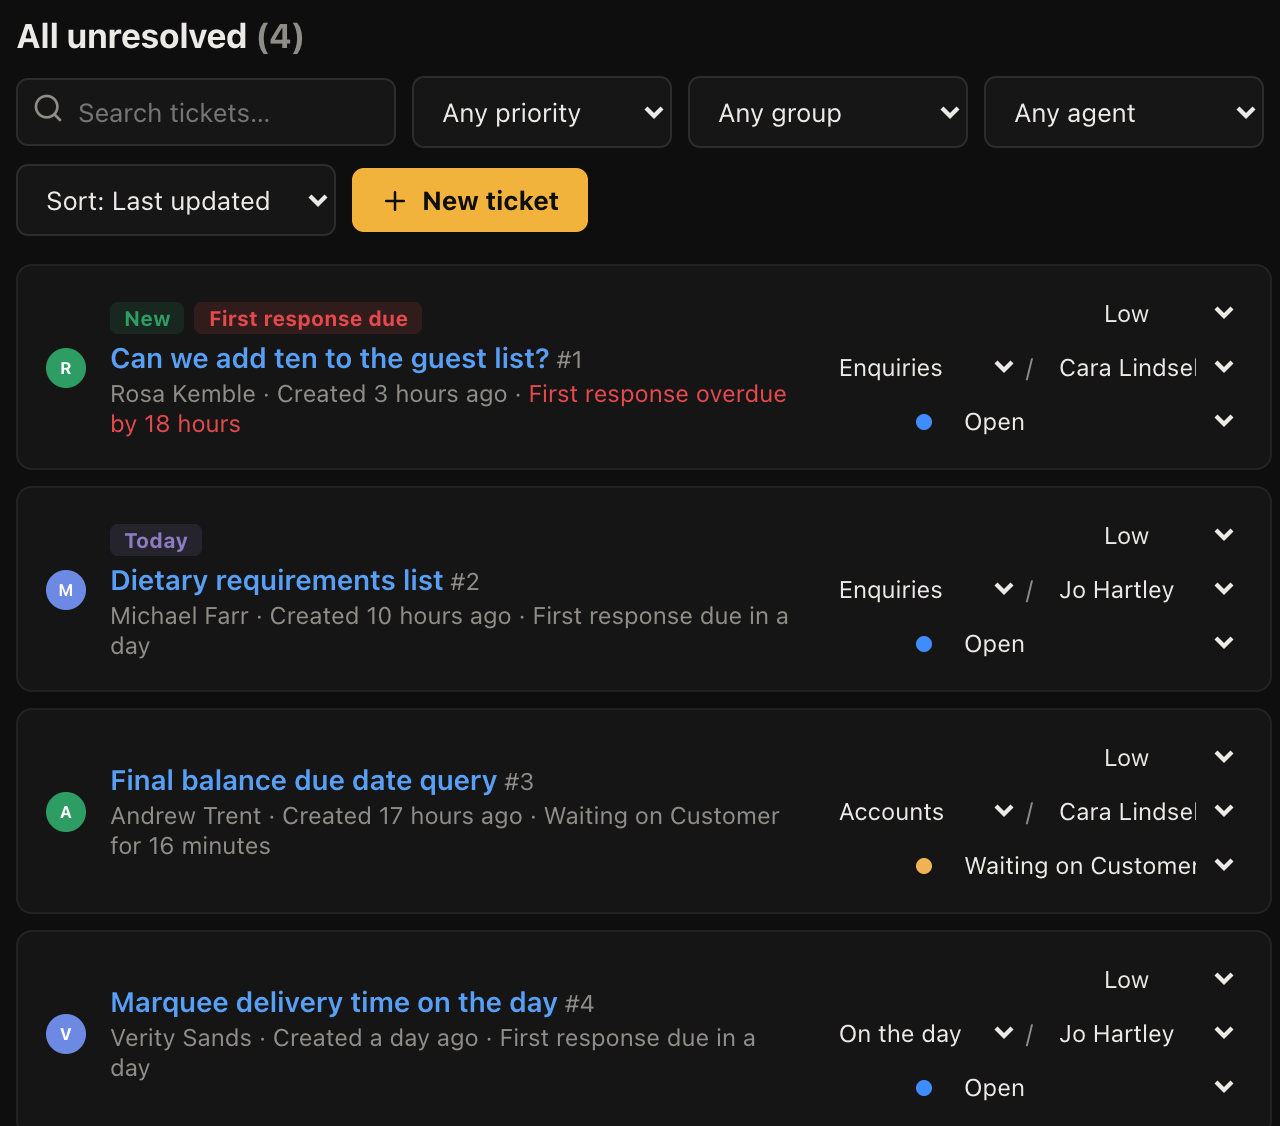Open ticket Can we add ten to the guest list?
This screenshot has height=1126, width=1280.
[330, 358]
